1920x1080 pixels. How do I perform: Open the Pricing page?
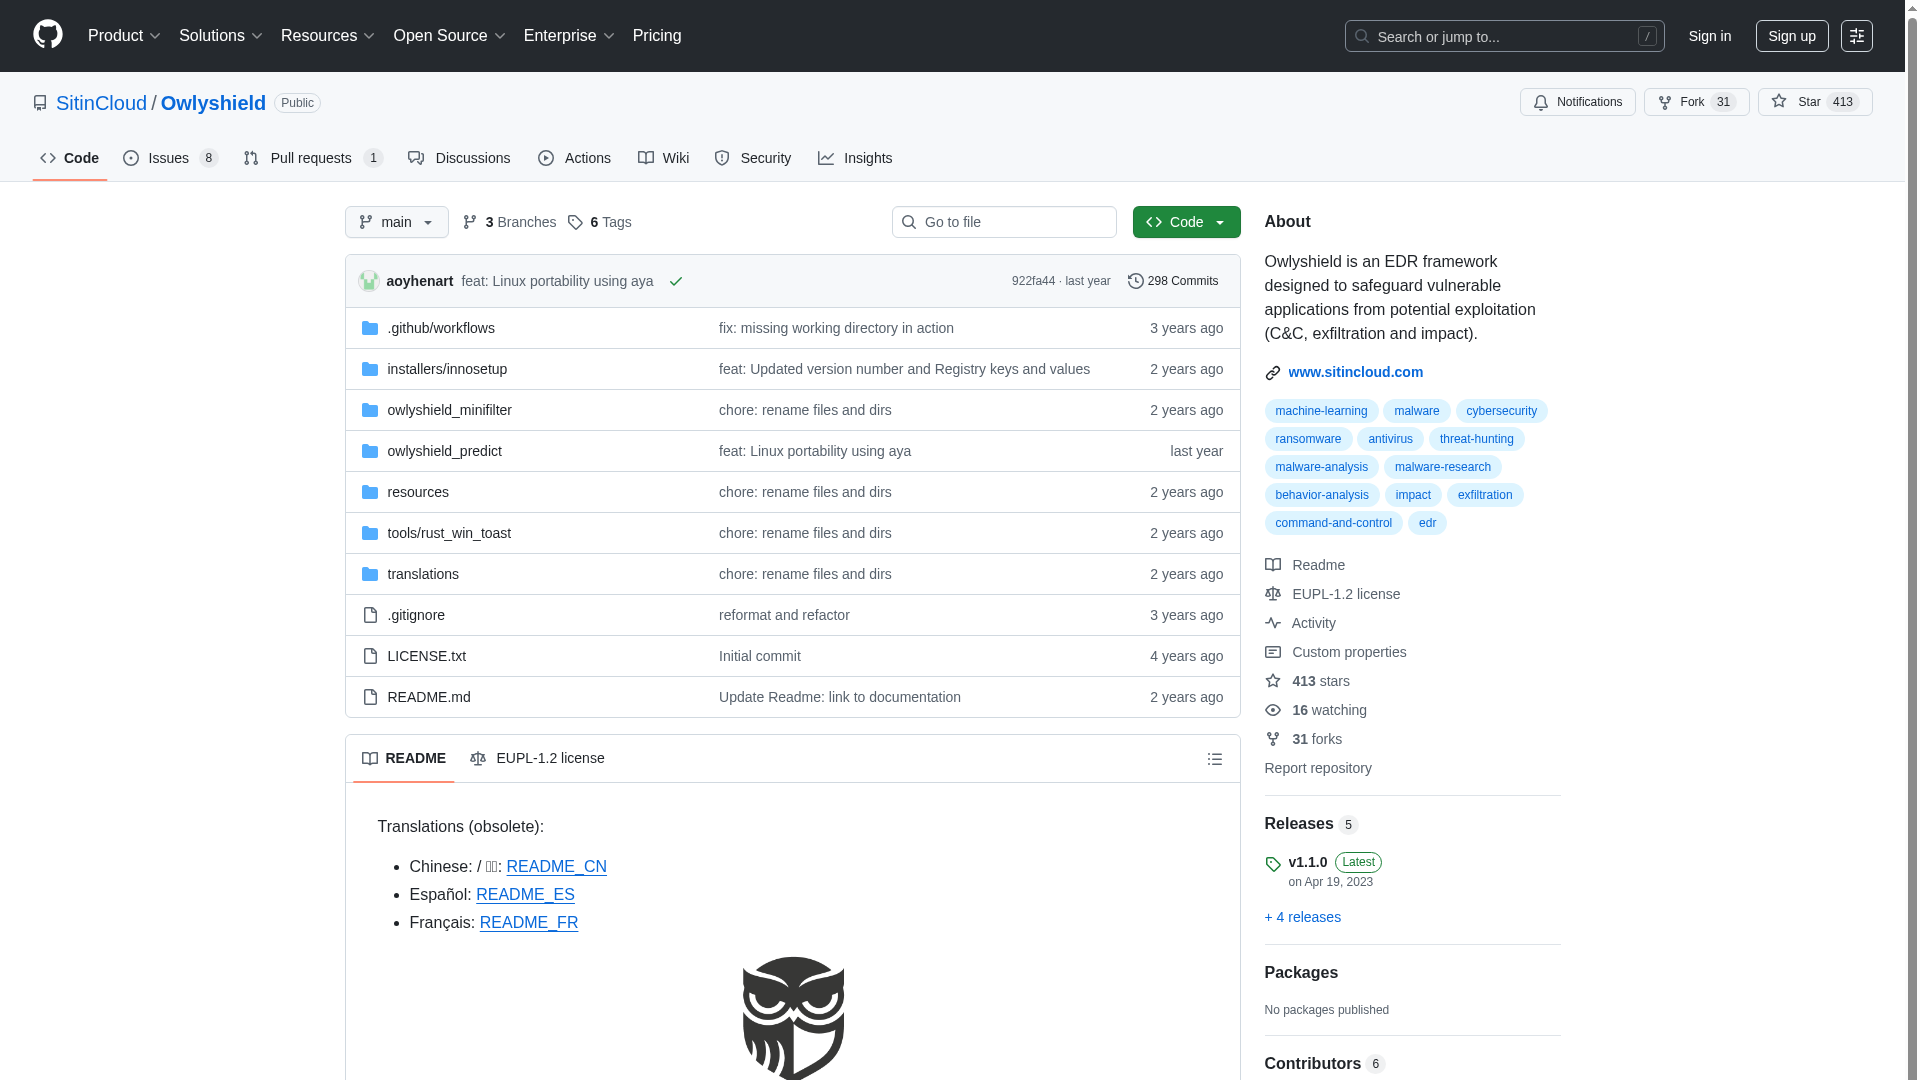(656, 36)
